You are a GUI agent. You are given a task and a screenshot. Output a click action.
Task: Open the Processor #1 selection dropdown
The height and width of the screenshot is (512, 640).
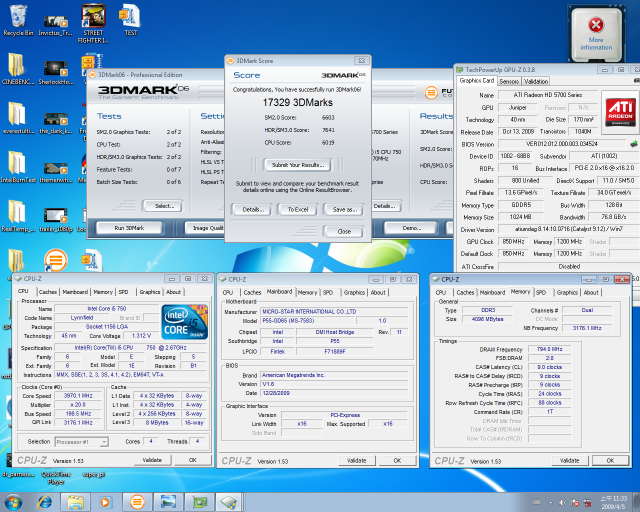coord(81,442)
